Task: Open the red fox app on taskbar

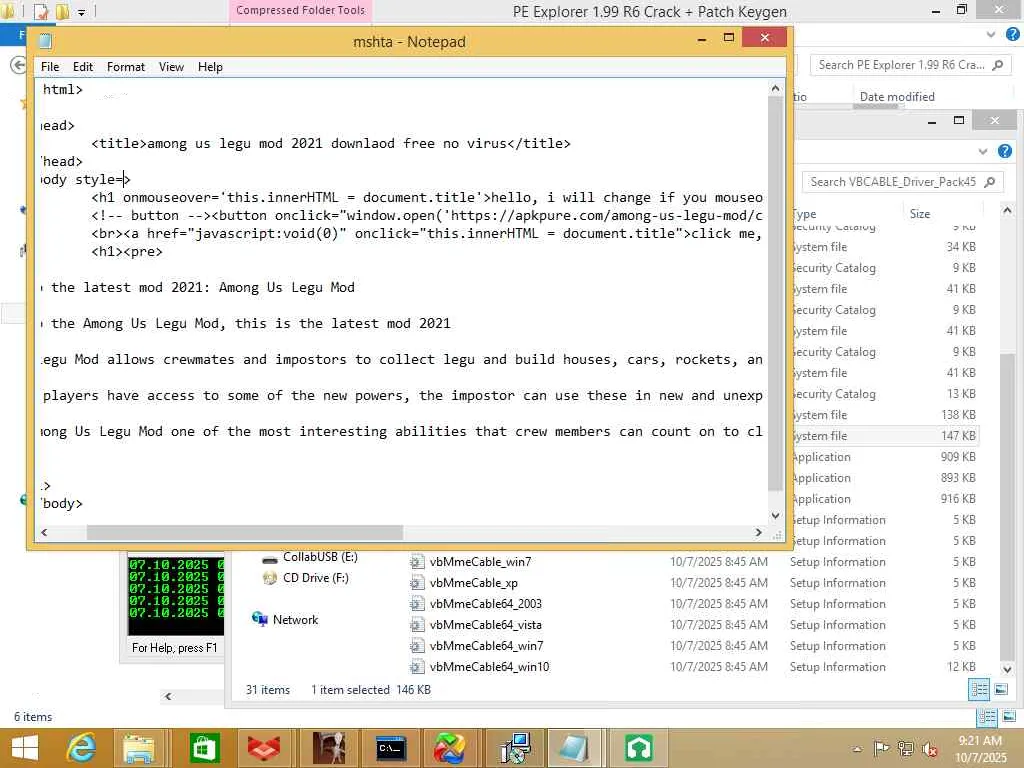Action: point(264,748)
